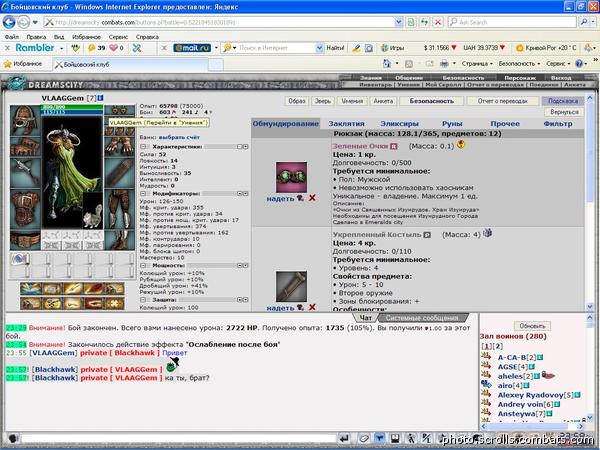Click the Обновить button in player list
This screenshot has height=450, width=600.
(532, 326)
